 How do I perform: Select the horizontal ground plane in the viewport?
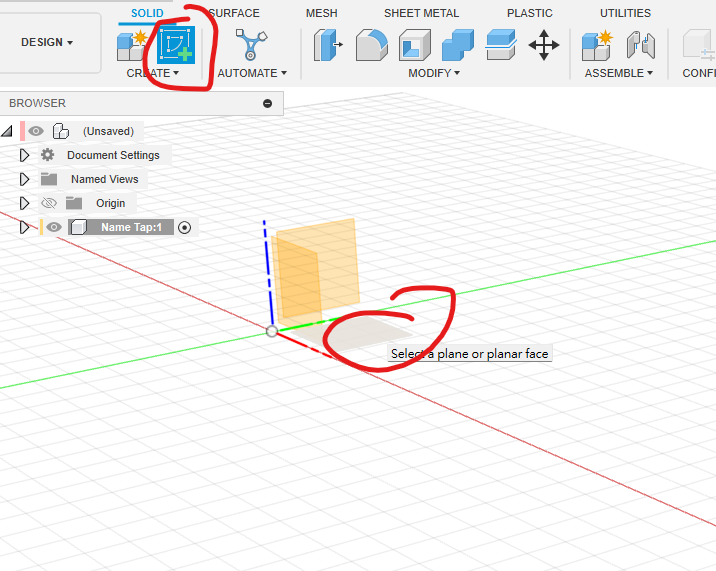(365, 332)
